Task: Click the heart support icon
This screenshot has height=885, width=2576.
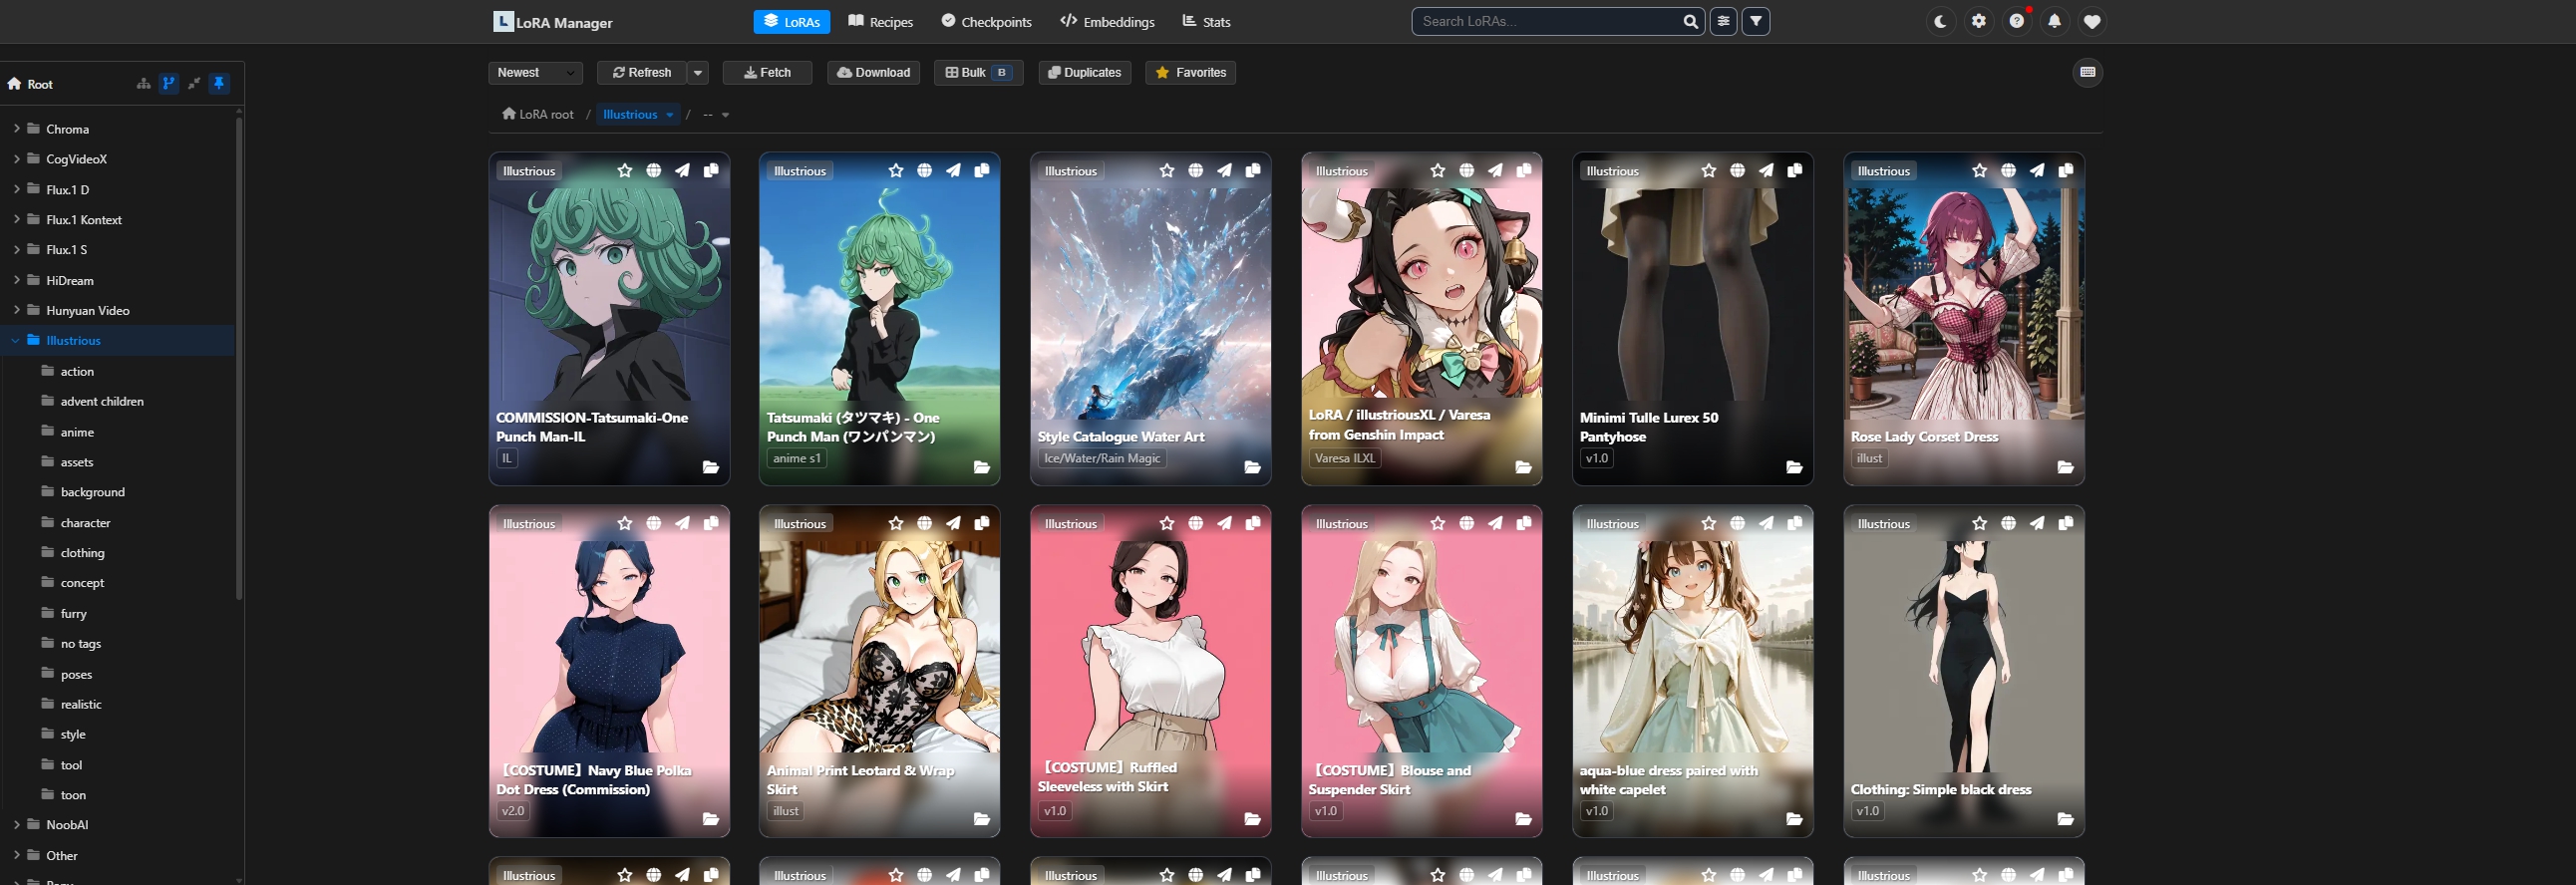Action: coord(2092,21)
